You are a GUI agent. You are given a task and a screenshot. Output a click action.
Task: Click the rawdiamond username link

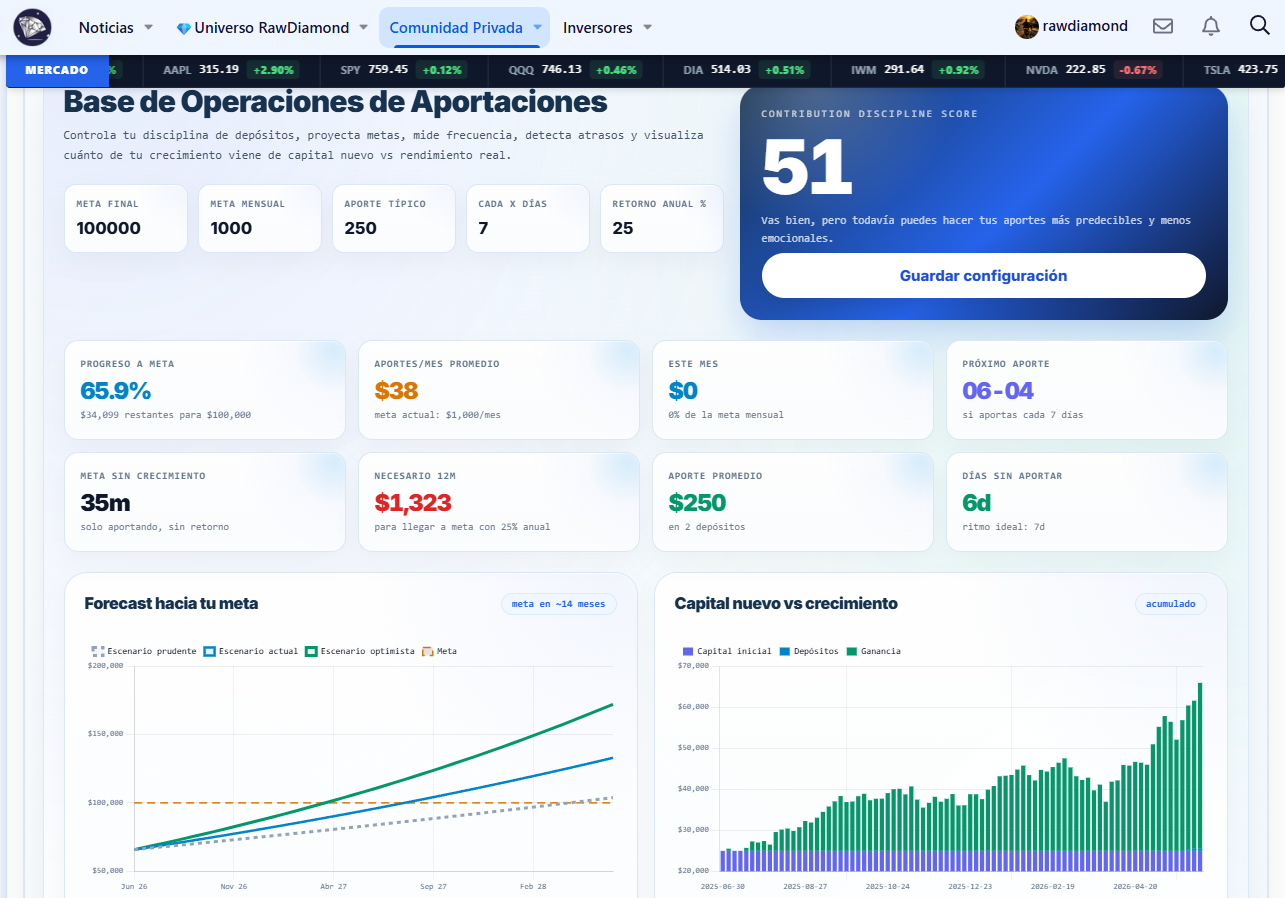(x=1085, y=27)
